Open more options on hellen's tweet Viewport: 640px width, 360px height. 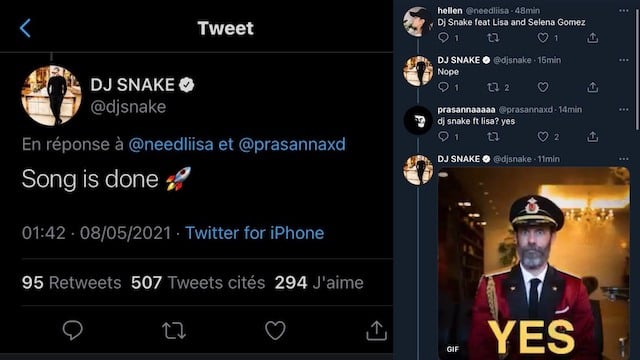(624, 11)
